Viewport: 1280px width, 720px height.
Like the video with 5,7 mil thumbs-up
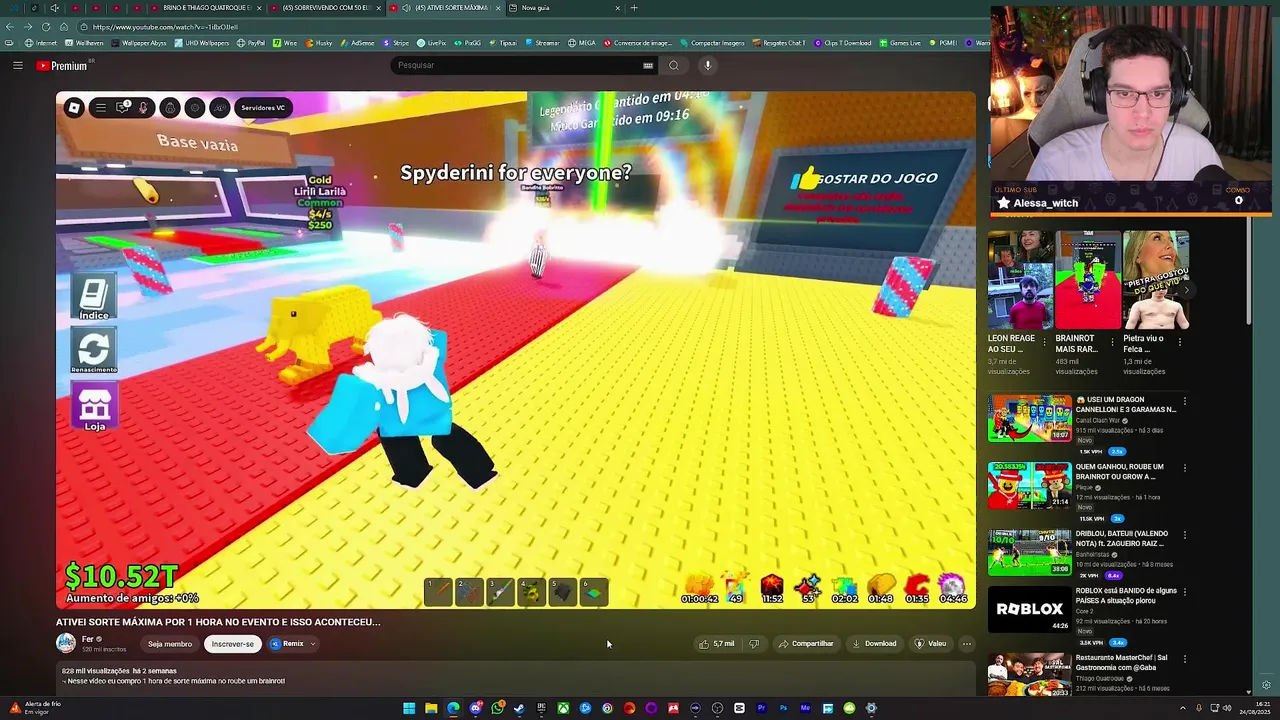click(716, 644)
